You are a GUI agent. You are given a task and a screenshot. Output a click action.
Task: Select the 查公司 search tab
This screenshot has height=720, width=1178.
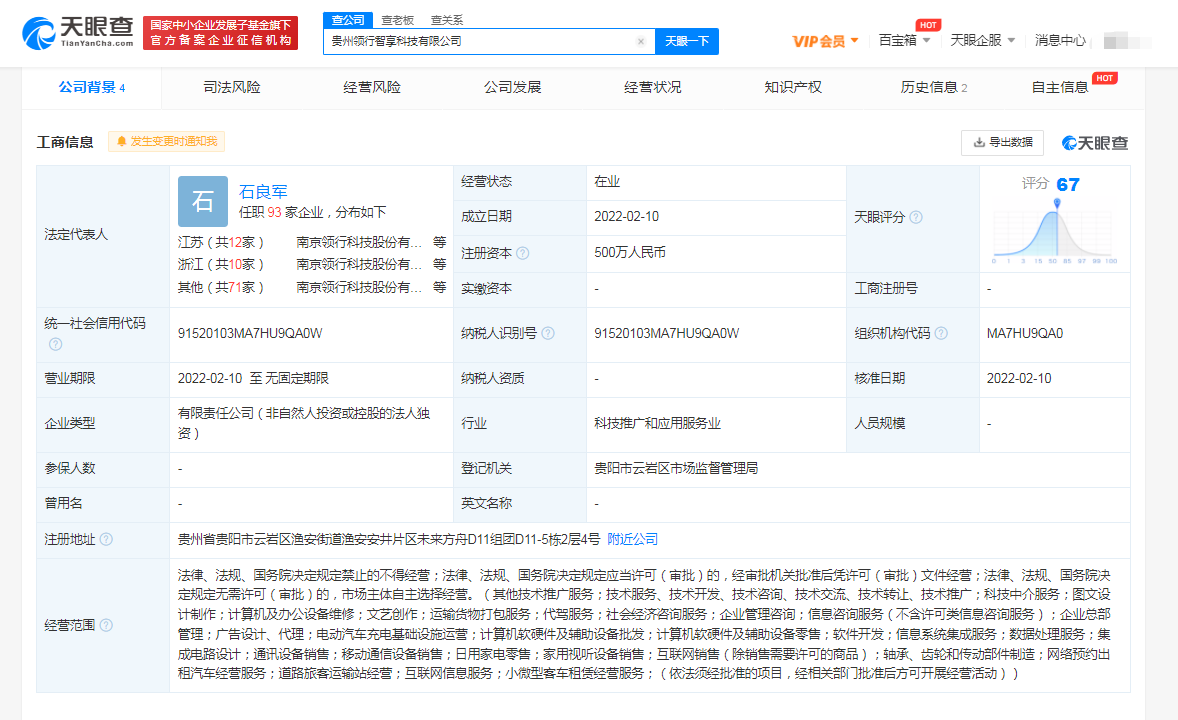point(348,20)
